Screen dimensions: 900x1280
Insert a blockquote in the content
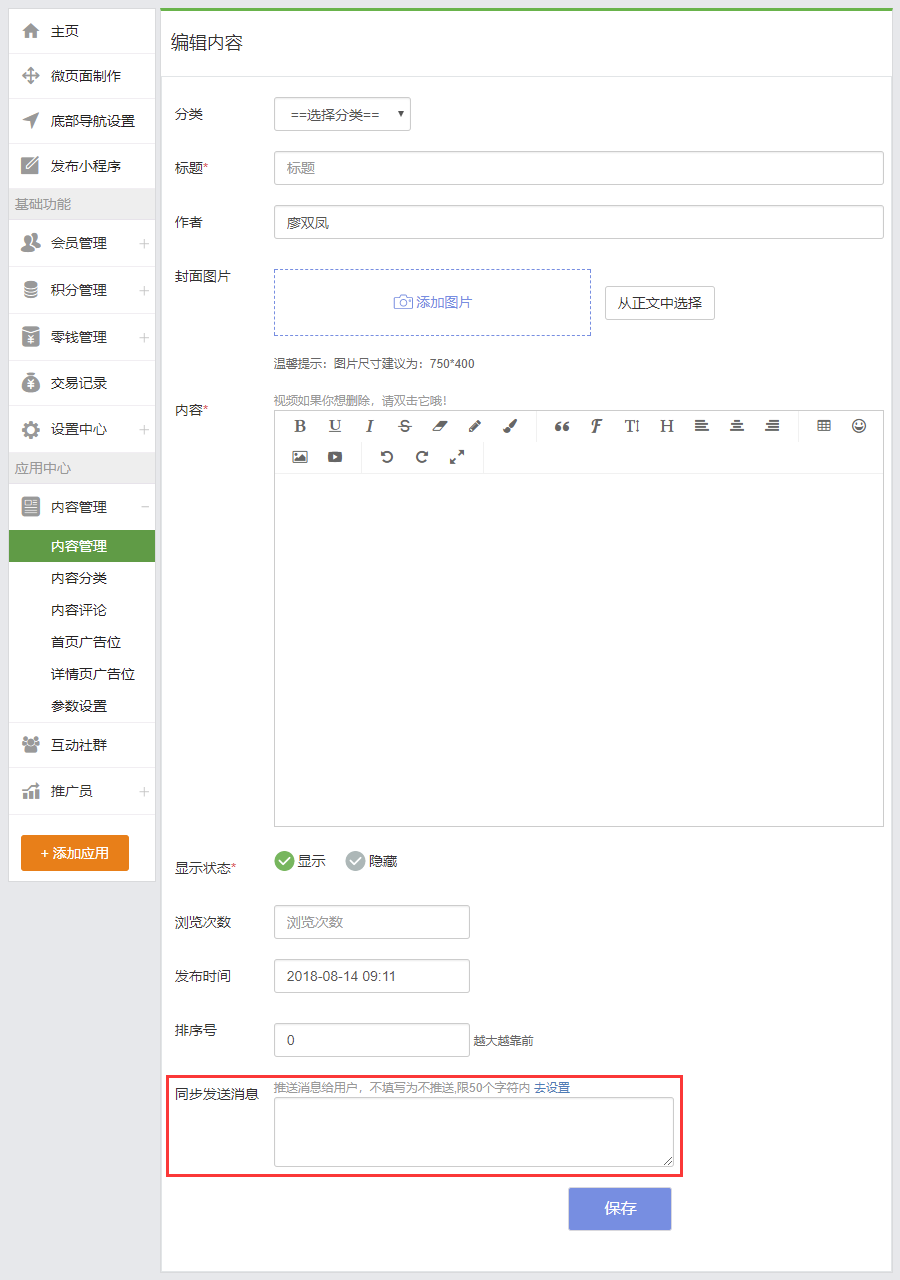point(562,426)
